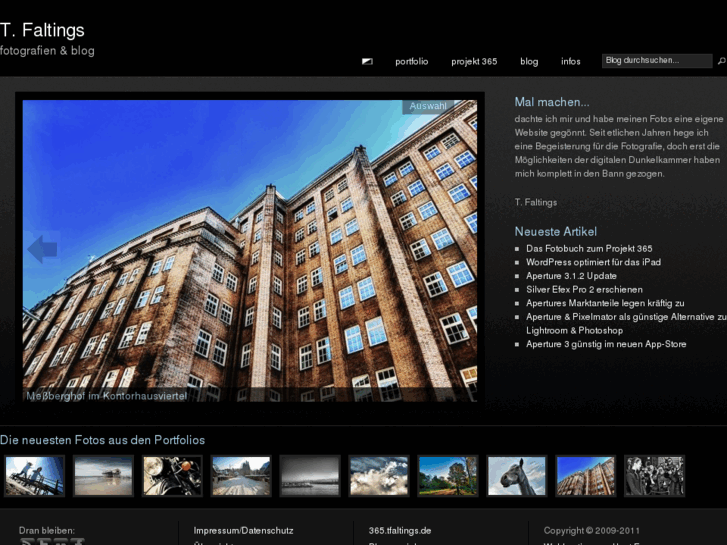Focus the 'Blog durchsuchen...' search field
Image resolution: width=727 pixels, height=545 pixels.
657,61
